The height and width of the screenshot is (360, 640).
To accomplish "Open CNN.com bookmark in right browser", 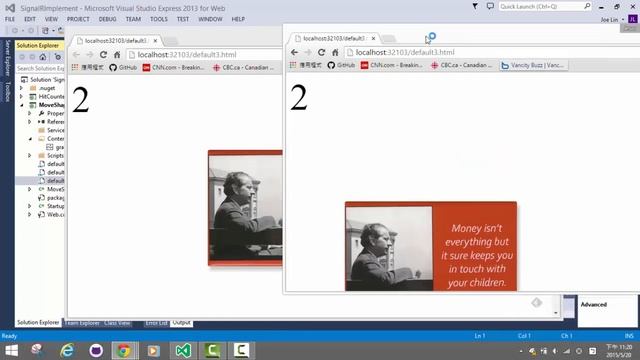I will click(x=391, y=65).
